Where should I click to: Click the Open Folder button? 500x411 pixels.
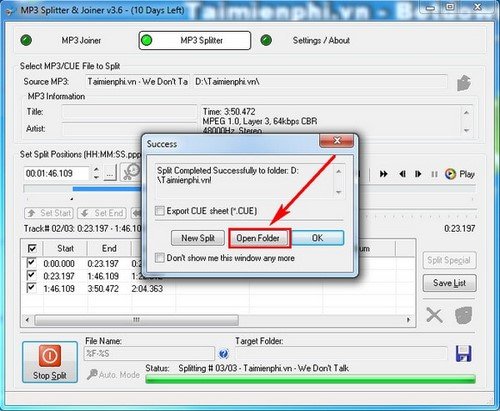coord(258,238)
